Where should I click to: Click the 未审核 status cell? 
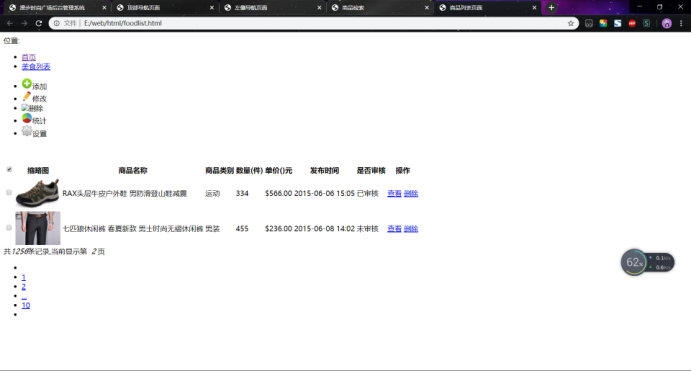click(x=368, y=229)
